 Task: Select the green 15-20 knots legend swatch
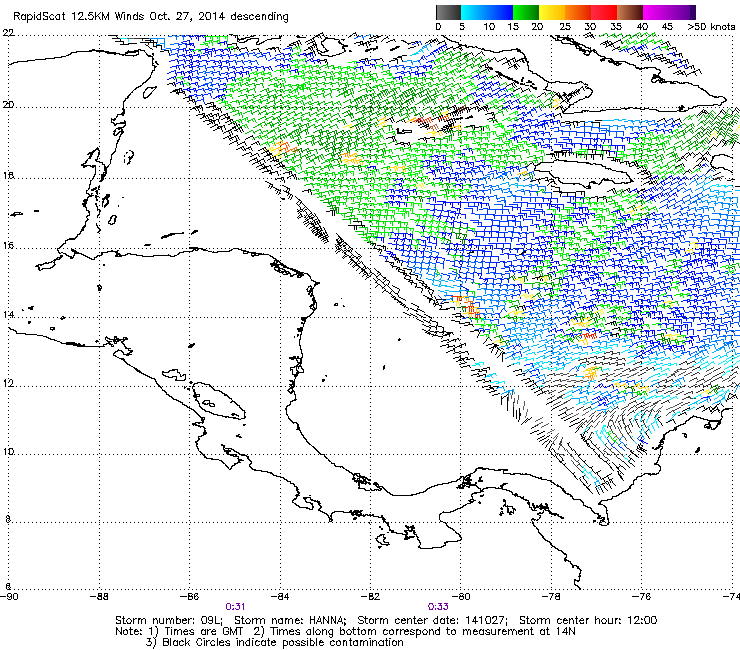[x=526, y=12]
